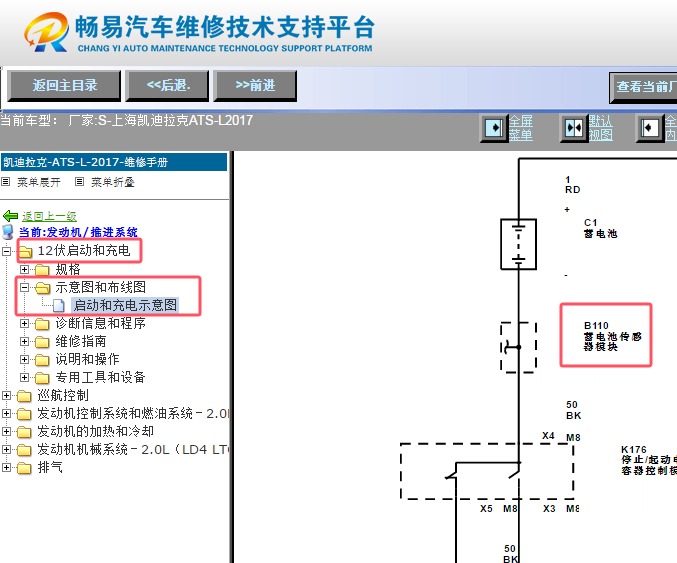677x563 pixels.
Task: Click the 返回主目录 button
Action: pyautogui.click(x=64, y=85)
